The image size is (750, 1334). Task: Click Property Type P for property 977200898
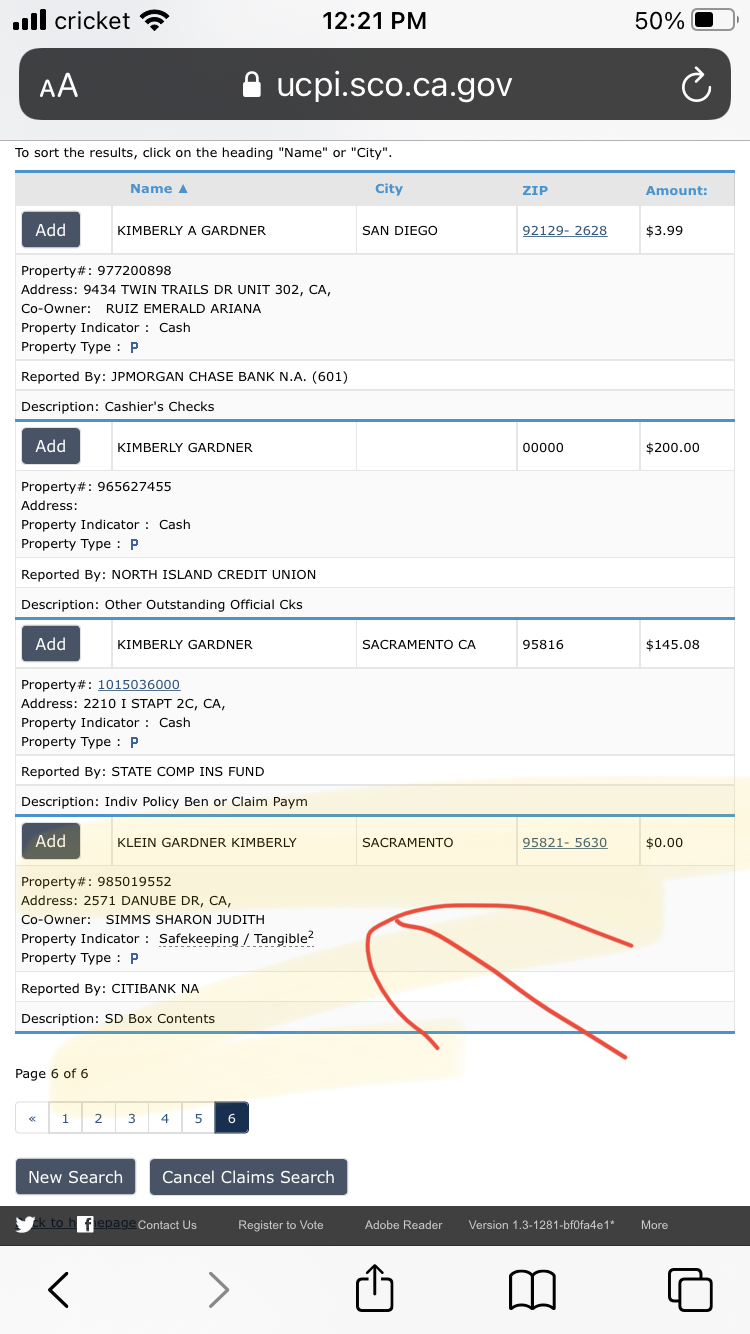pyautogui.click(x=134, y=347)
